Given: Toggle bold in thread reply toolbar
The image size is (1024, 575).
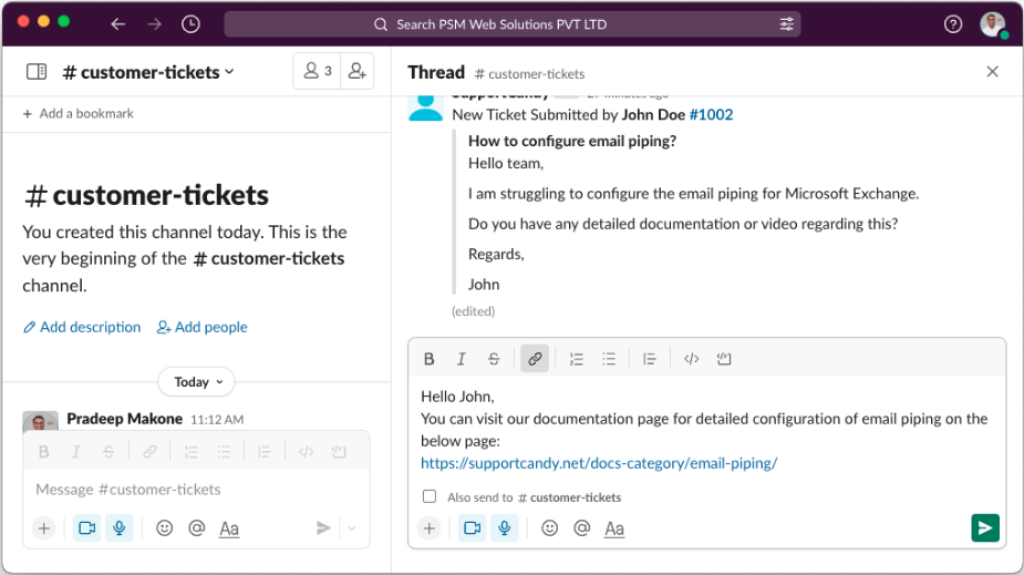Looking at the screenshot, I should coord(429,359).
